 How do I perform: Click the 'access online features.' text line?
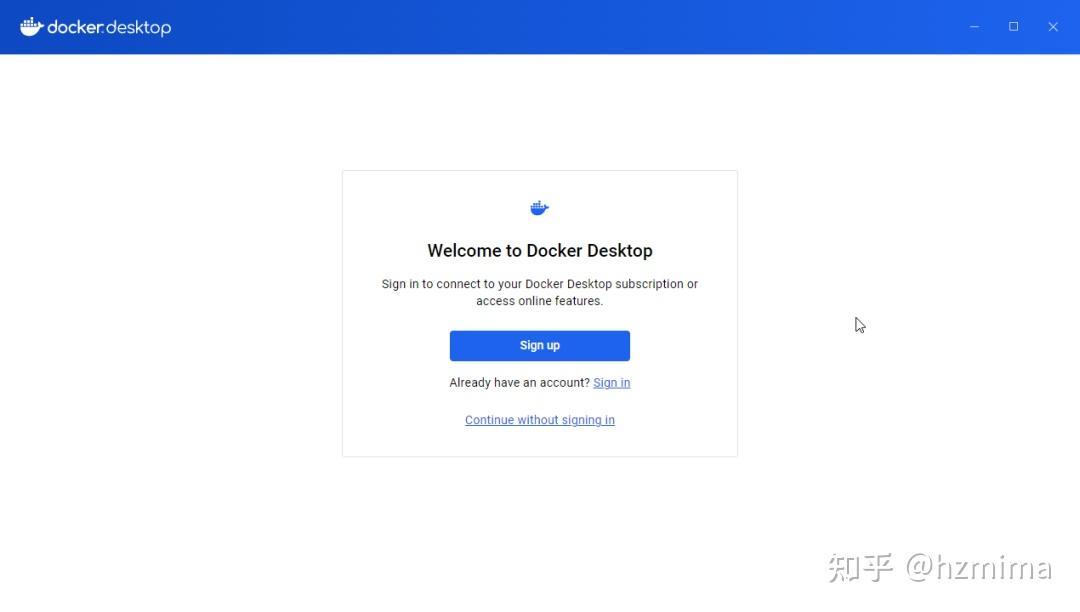(x=539, y=301)
